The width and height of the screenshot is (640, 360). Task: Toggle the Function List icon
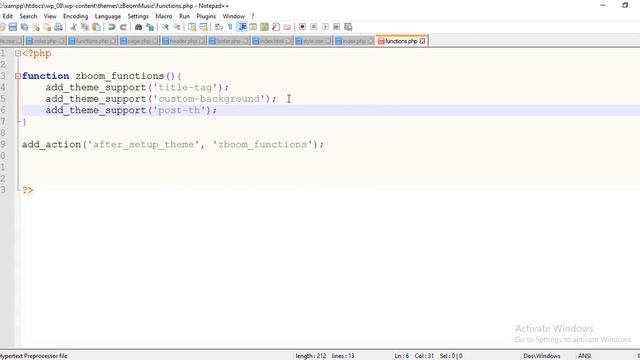(x=276, y=27)
